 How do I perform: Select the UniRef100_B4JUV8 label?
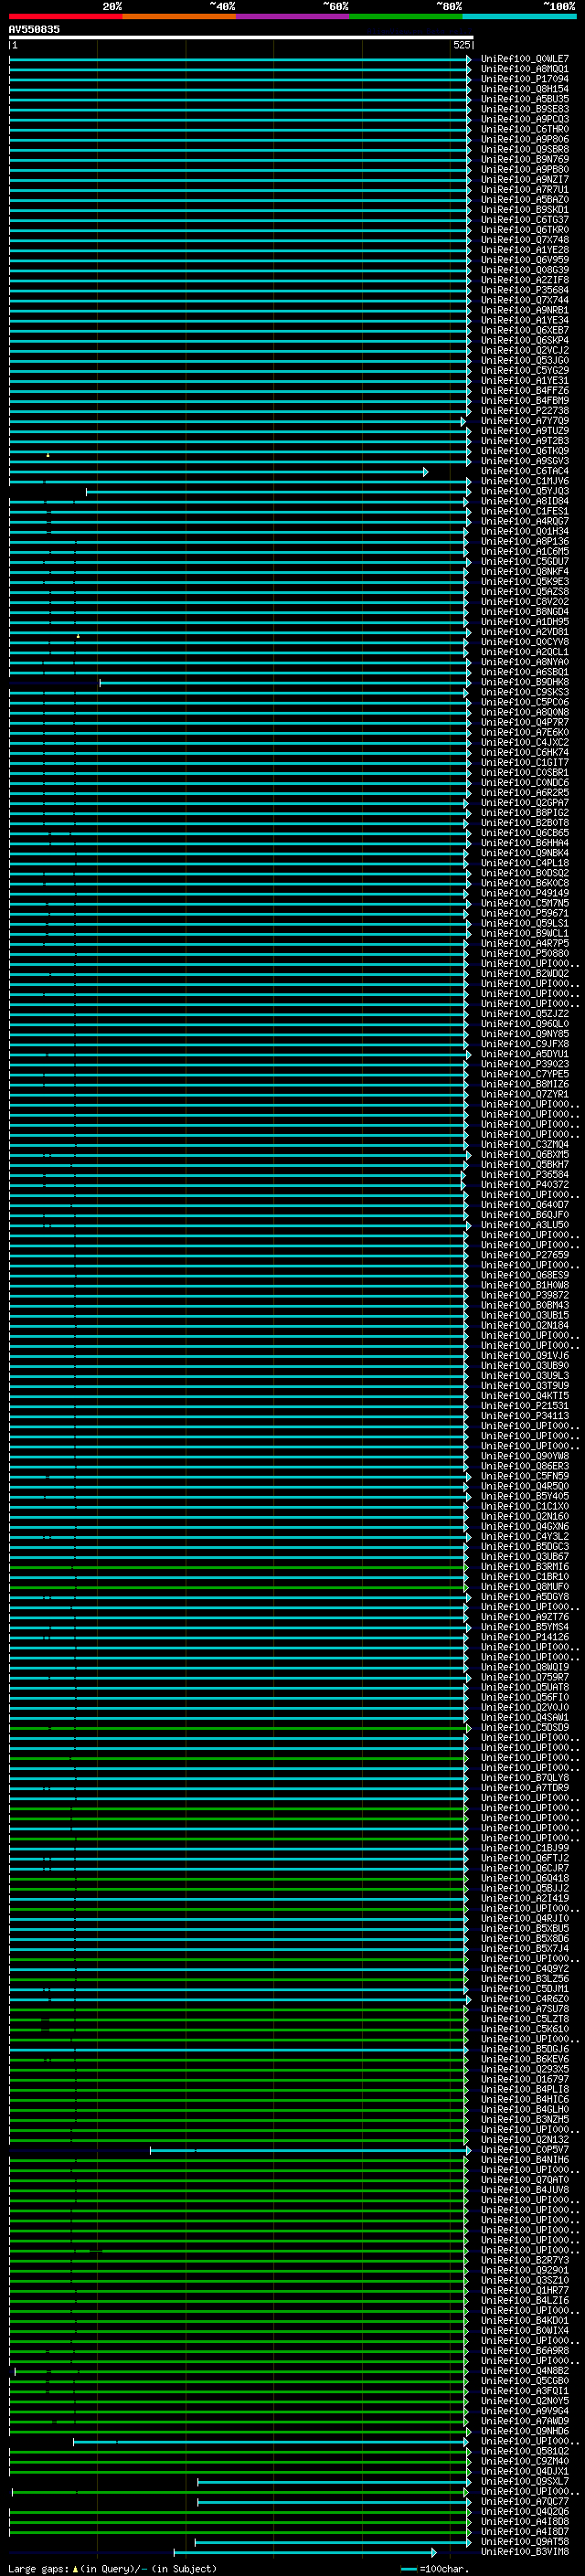click(x=524, y=2190)
